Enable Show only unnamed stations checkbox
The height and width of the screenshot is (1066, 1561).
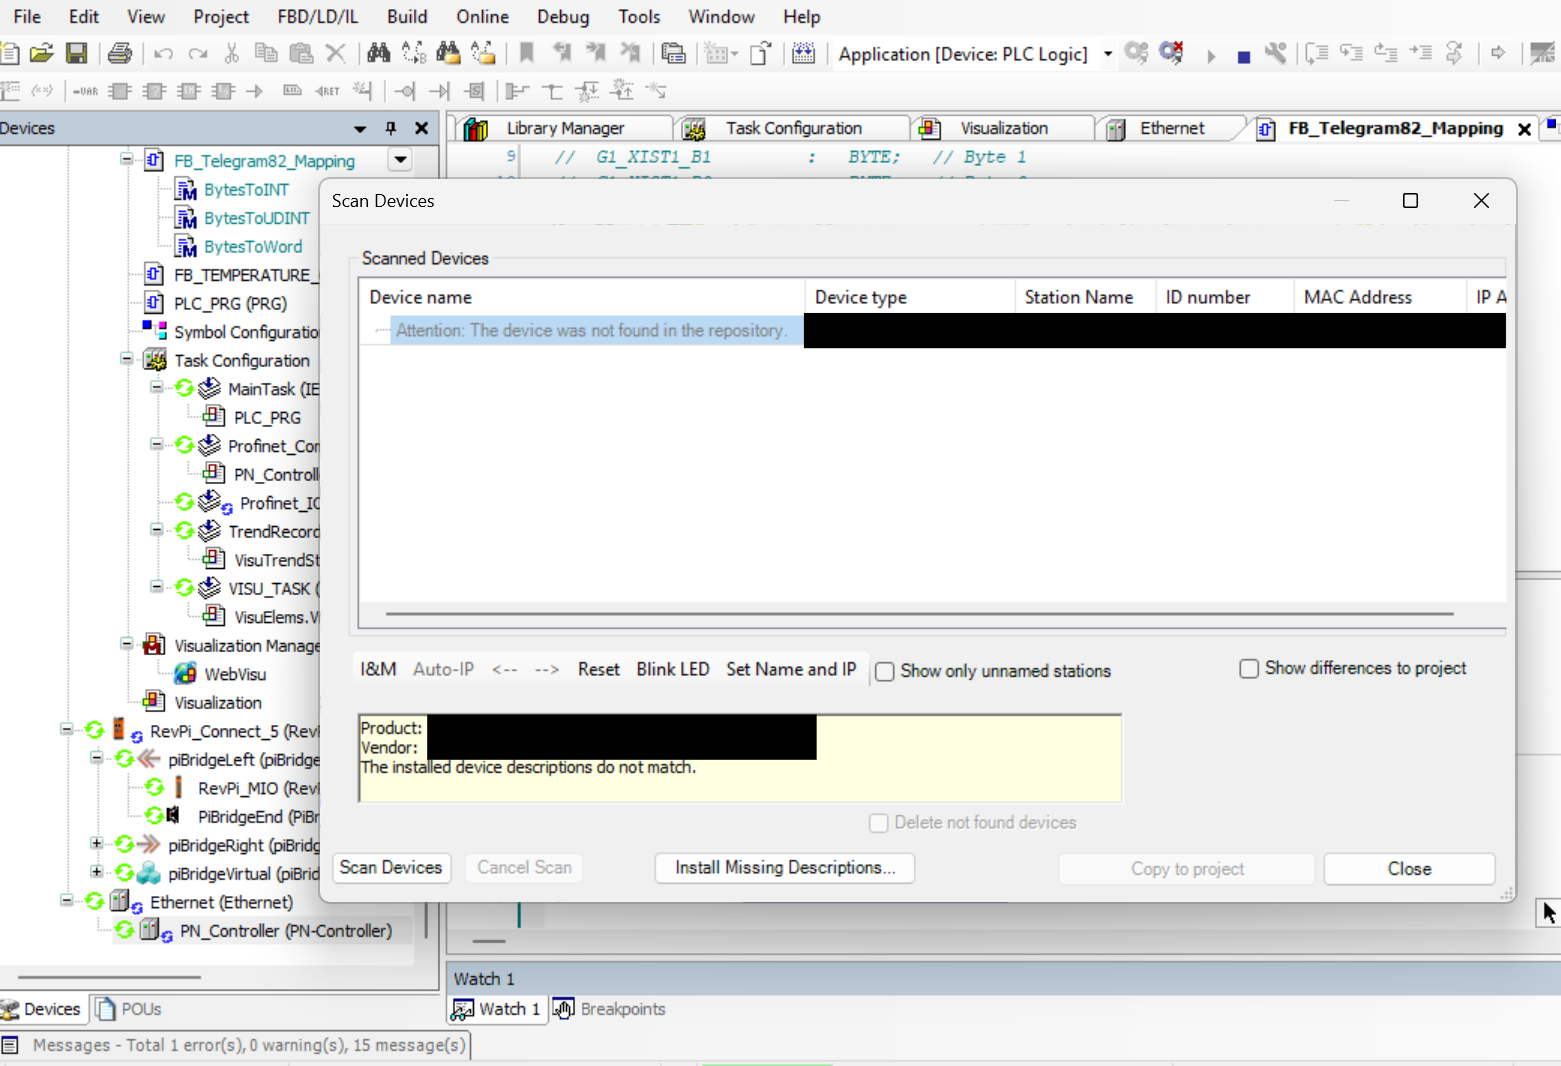[x=885, y=672]
